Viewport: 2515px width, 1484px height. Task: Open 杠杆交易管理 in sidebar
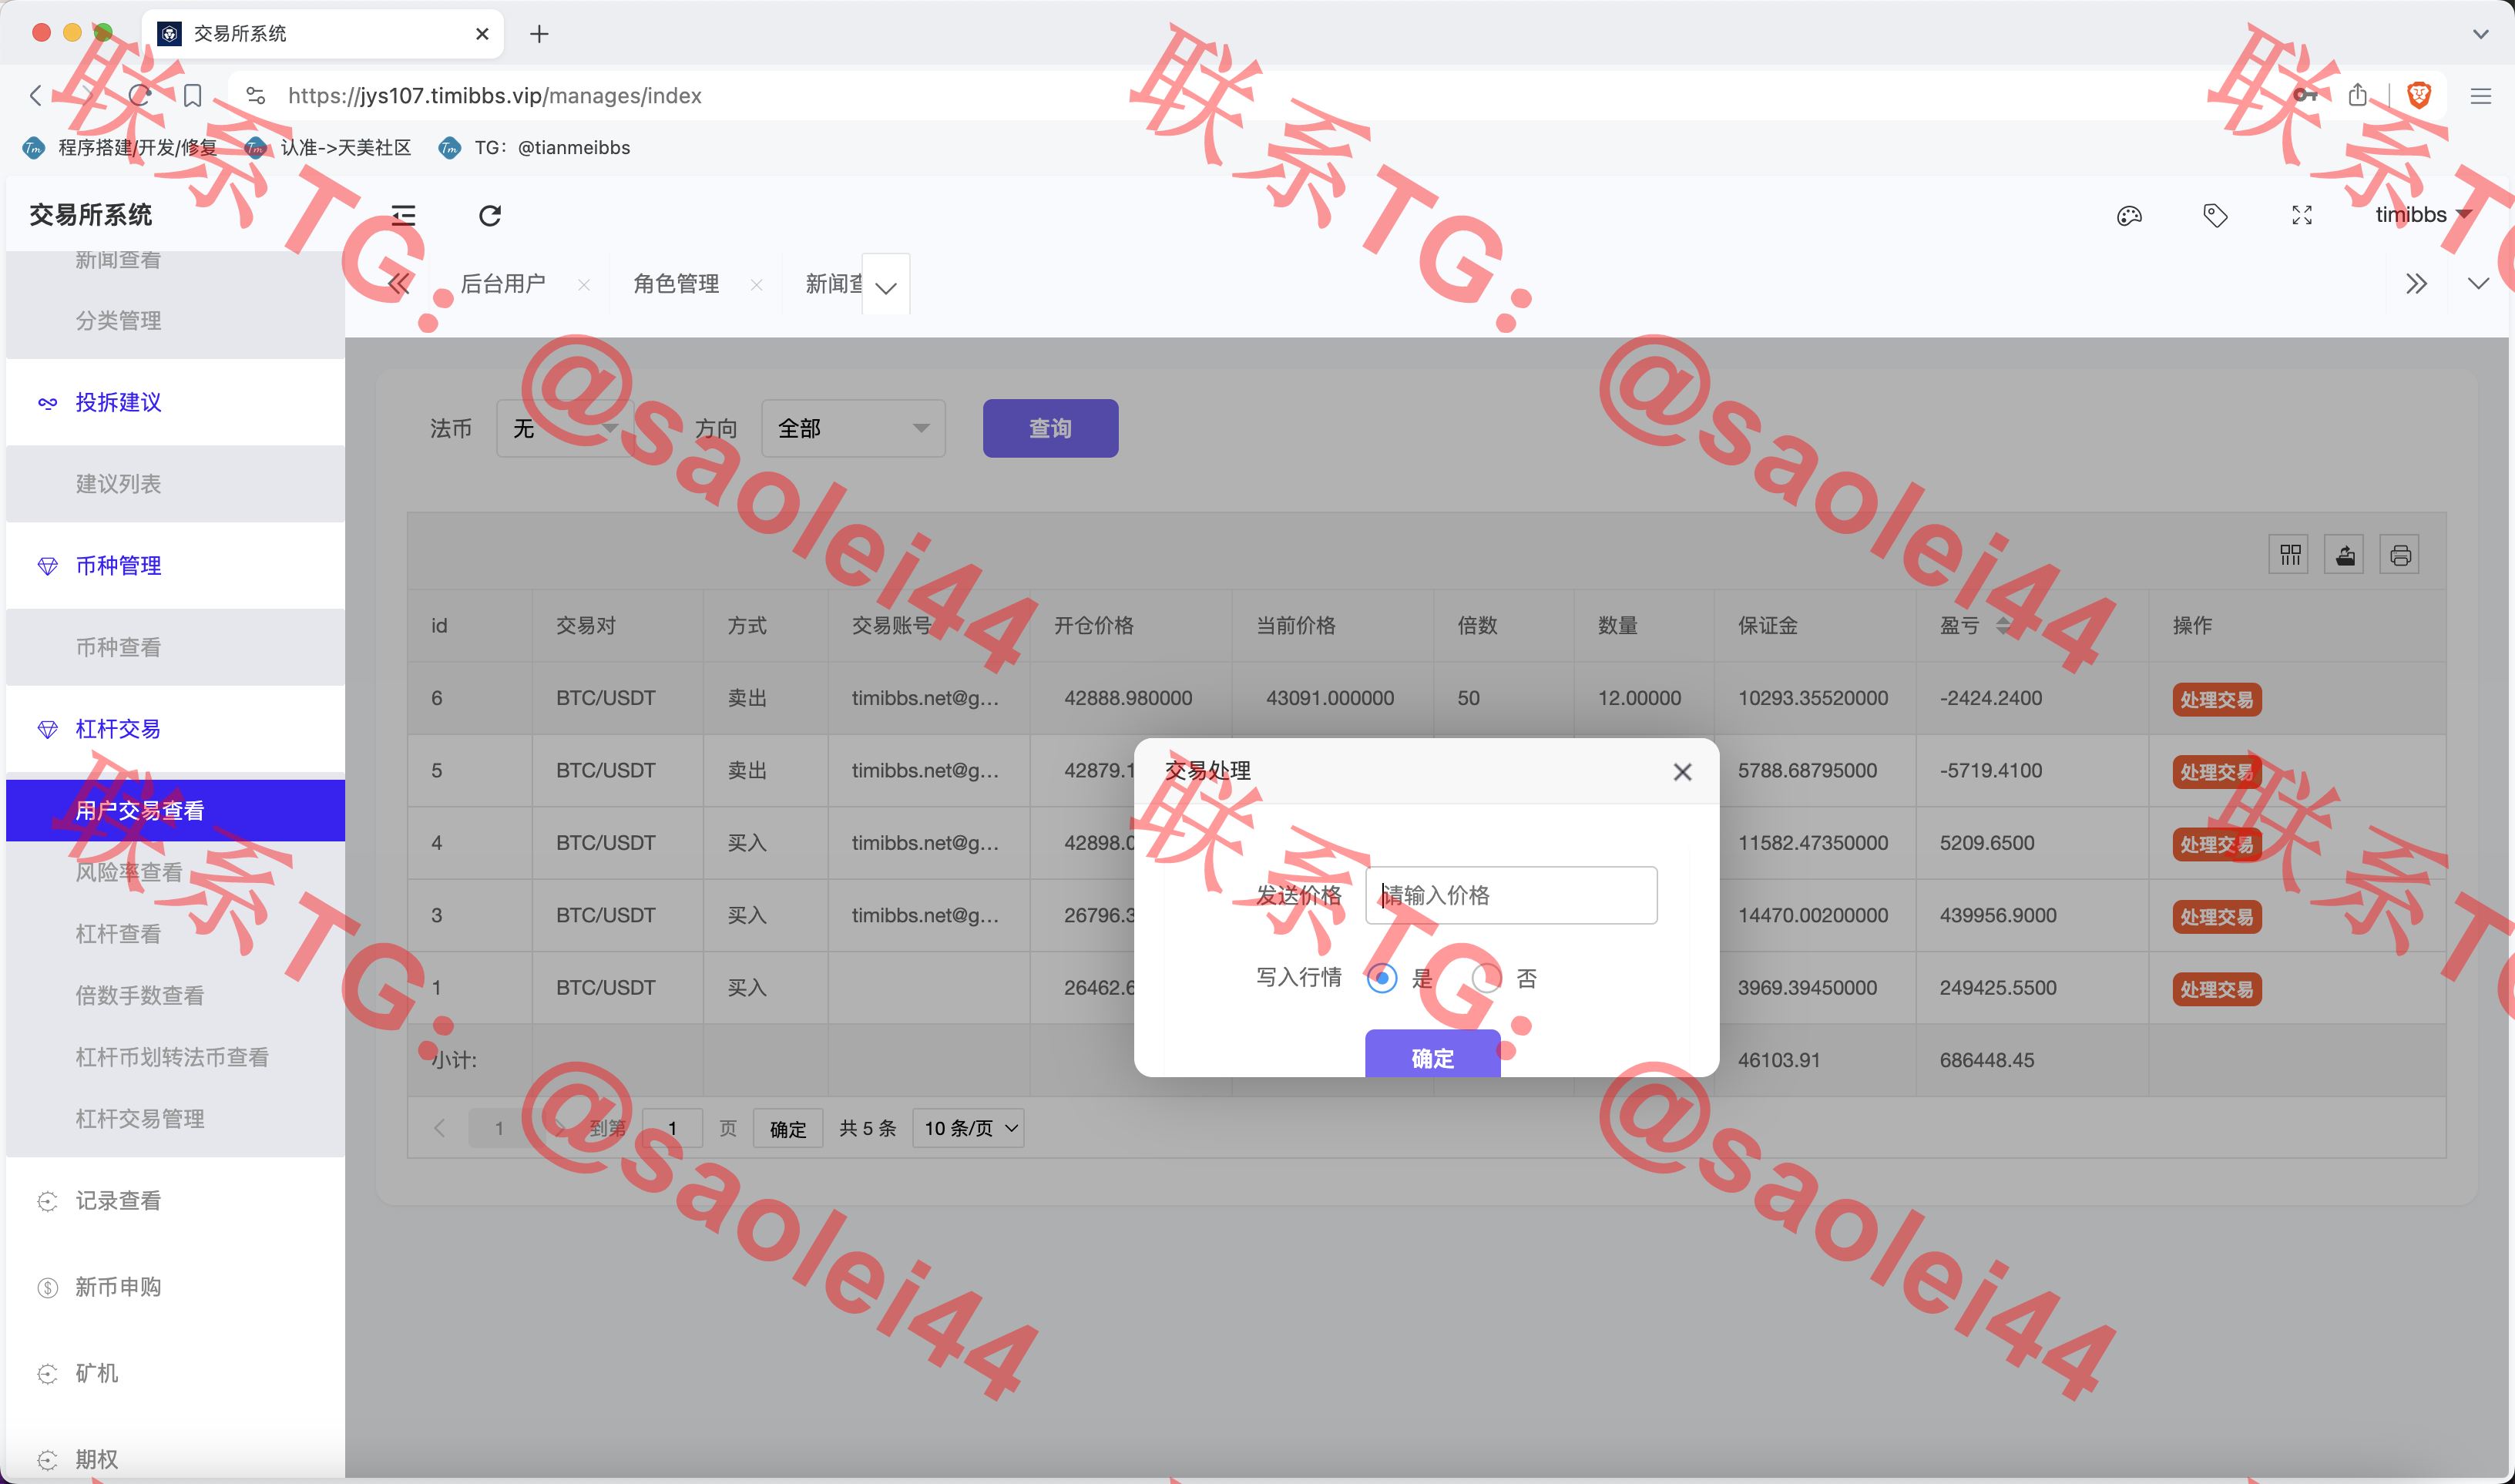click(x=175, y=1119)
